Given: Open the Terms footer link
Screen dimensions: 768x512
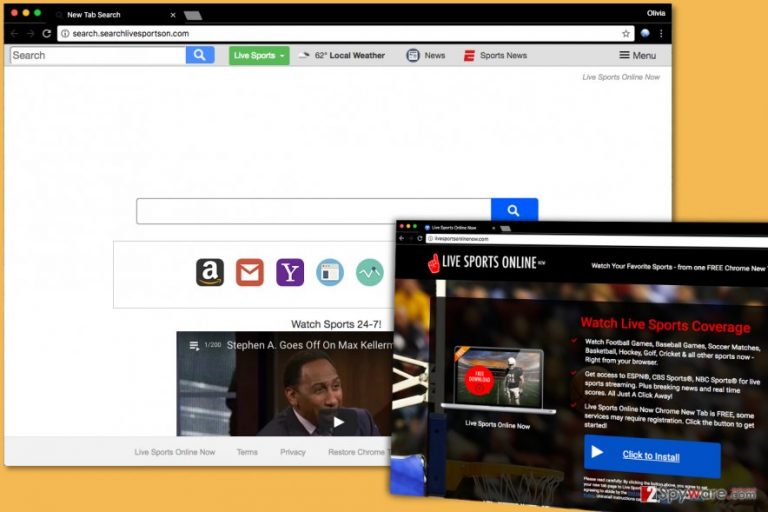Looking at the screenshot, I should tap(247, 452).
